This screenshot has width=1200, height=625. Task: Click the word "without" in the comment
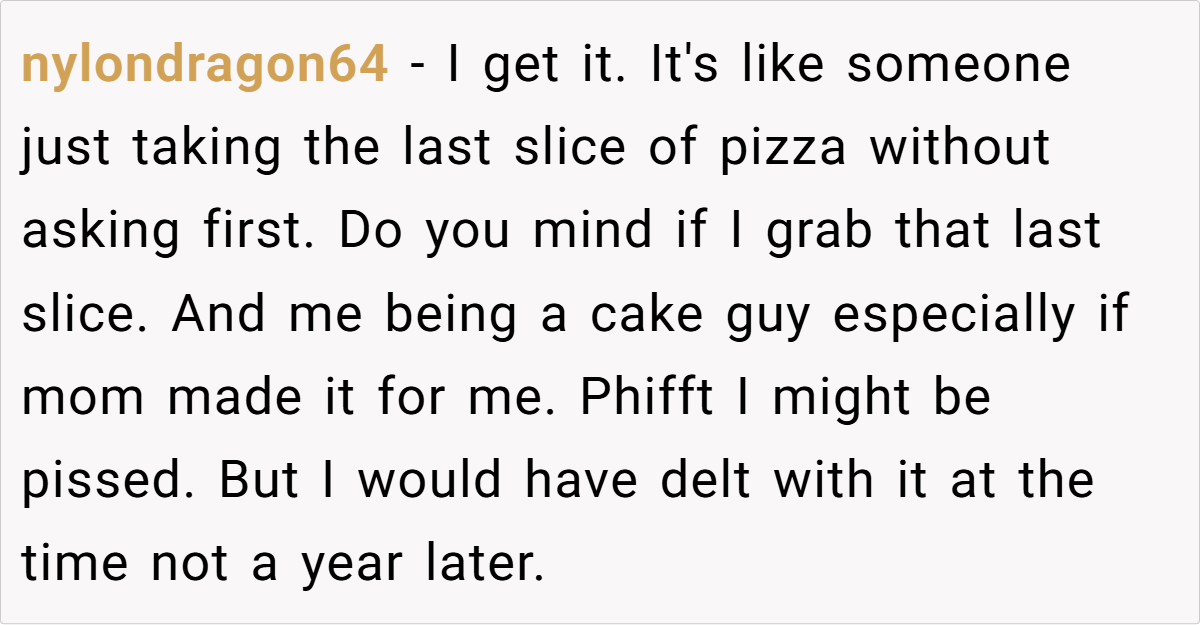(x=960, y=149)
